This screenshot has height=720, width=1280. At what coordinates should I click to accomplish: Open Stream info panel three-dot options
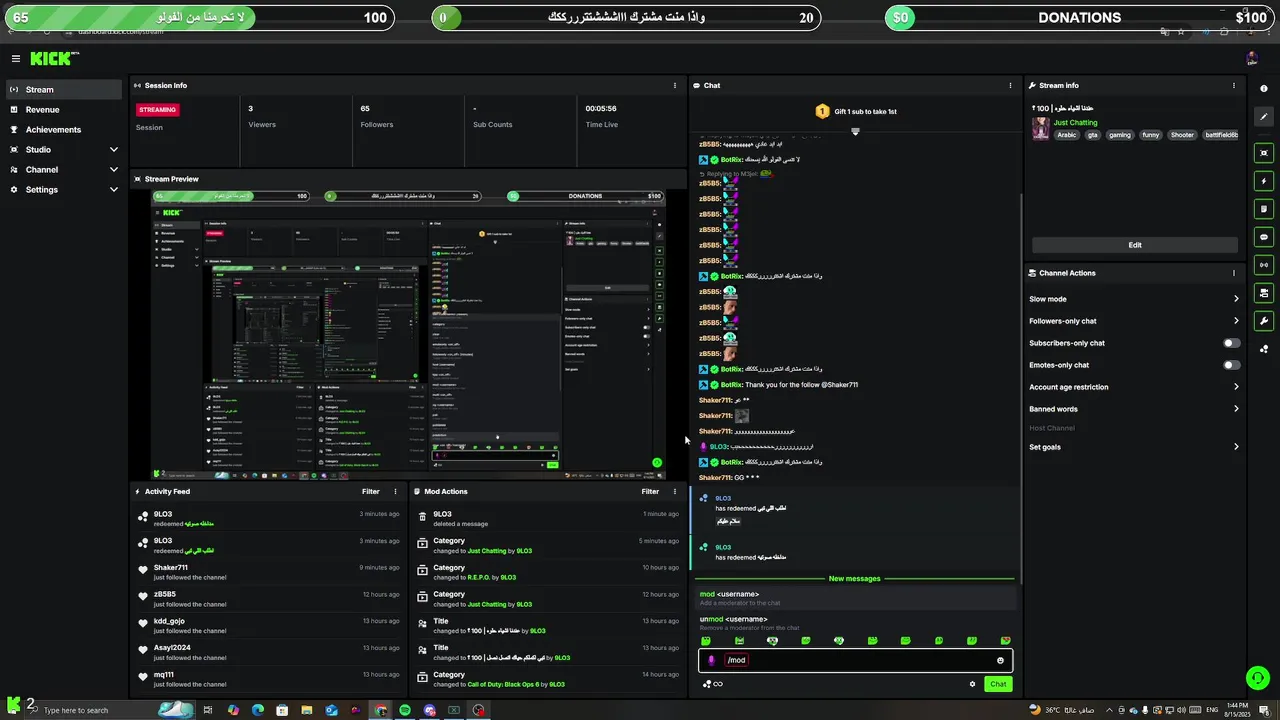click(1233, 86)
